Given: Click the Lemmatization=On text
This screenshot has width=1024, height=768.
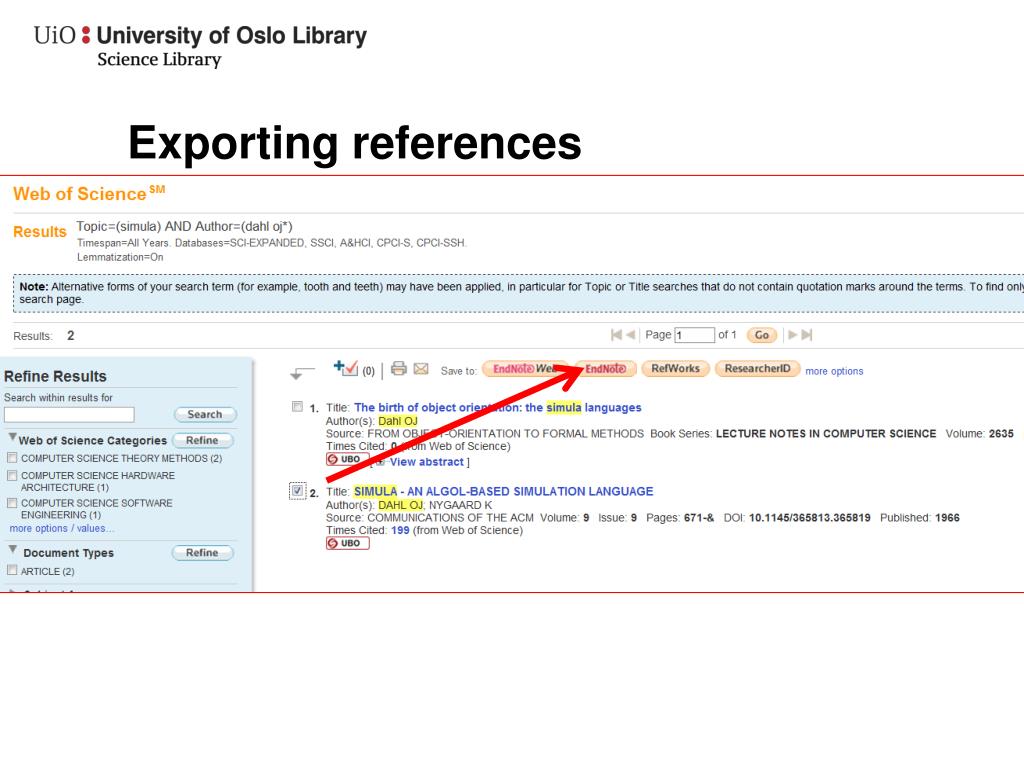Looking at the screenshot, I should point(120,257).
